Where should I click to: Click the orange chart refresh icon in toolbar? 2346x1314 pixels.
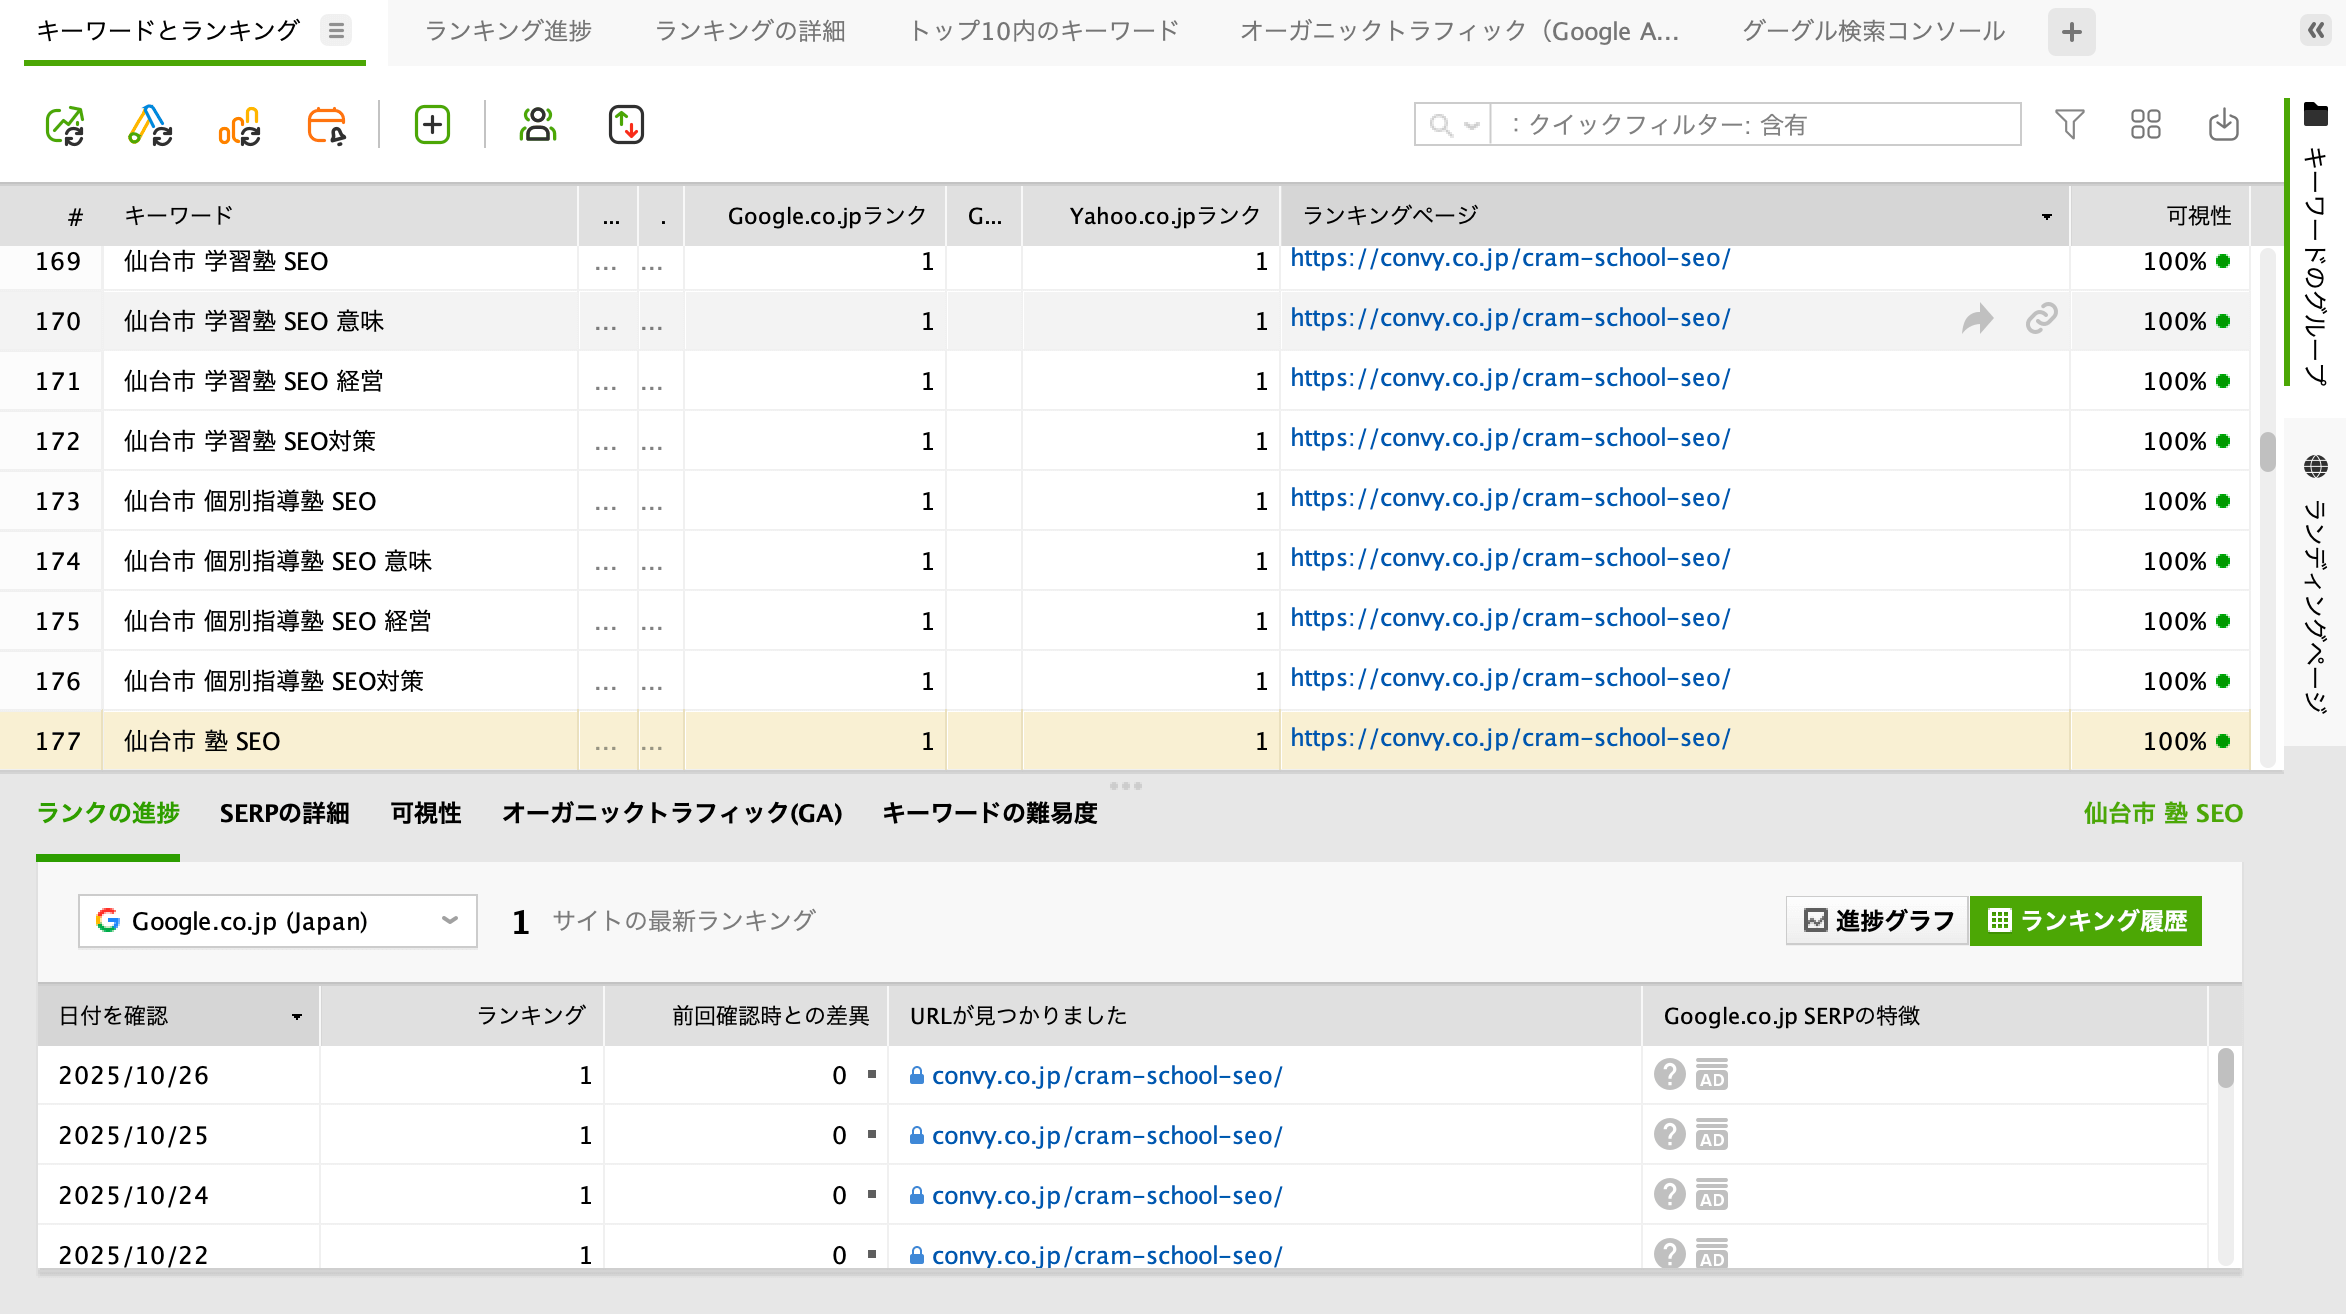click(239, 126)
